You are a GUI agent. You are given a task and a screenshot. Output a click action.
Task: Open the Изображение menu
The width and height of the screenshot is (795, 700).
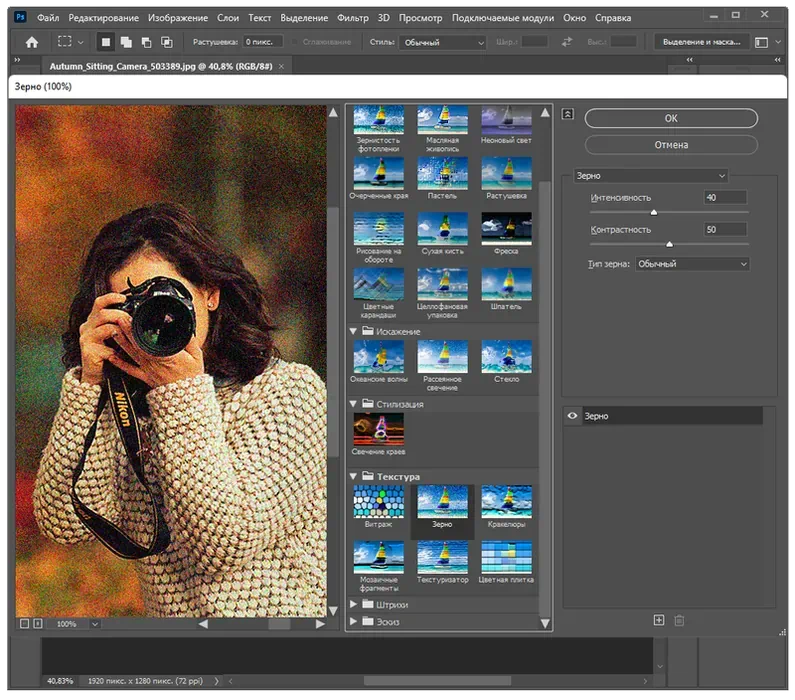[x=178, y=18]
